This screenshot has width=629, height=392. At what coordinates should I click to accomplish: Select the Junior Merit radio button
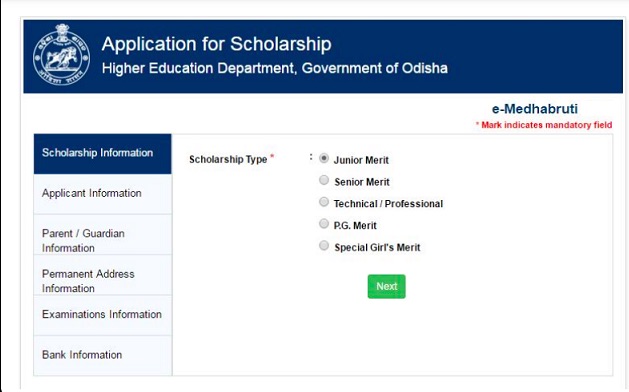coord(324,158)
